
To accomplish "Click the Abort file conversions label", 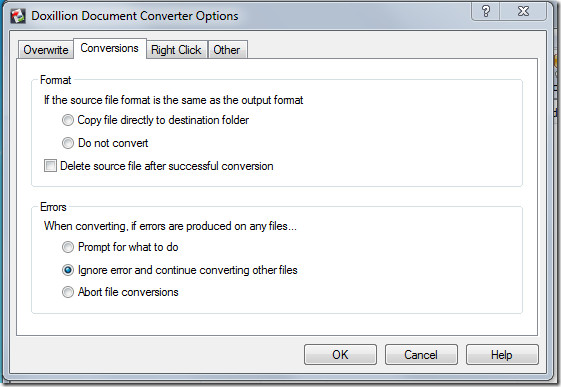I will tap(128, 292).
